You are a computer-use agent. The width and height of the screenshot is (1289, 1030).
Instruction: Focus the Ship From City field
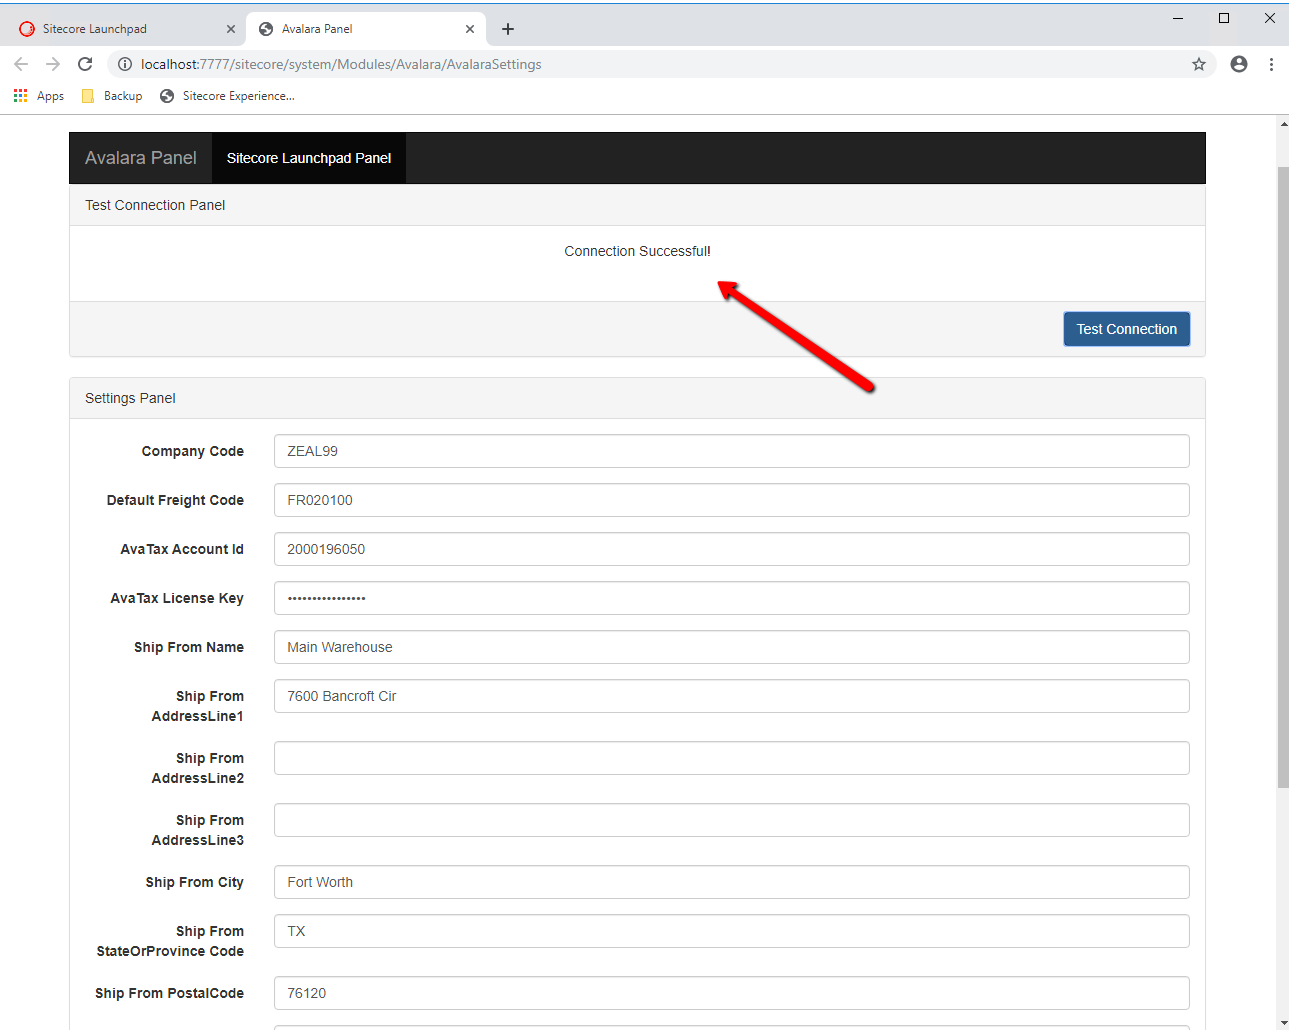tap(732, 882)
